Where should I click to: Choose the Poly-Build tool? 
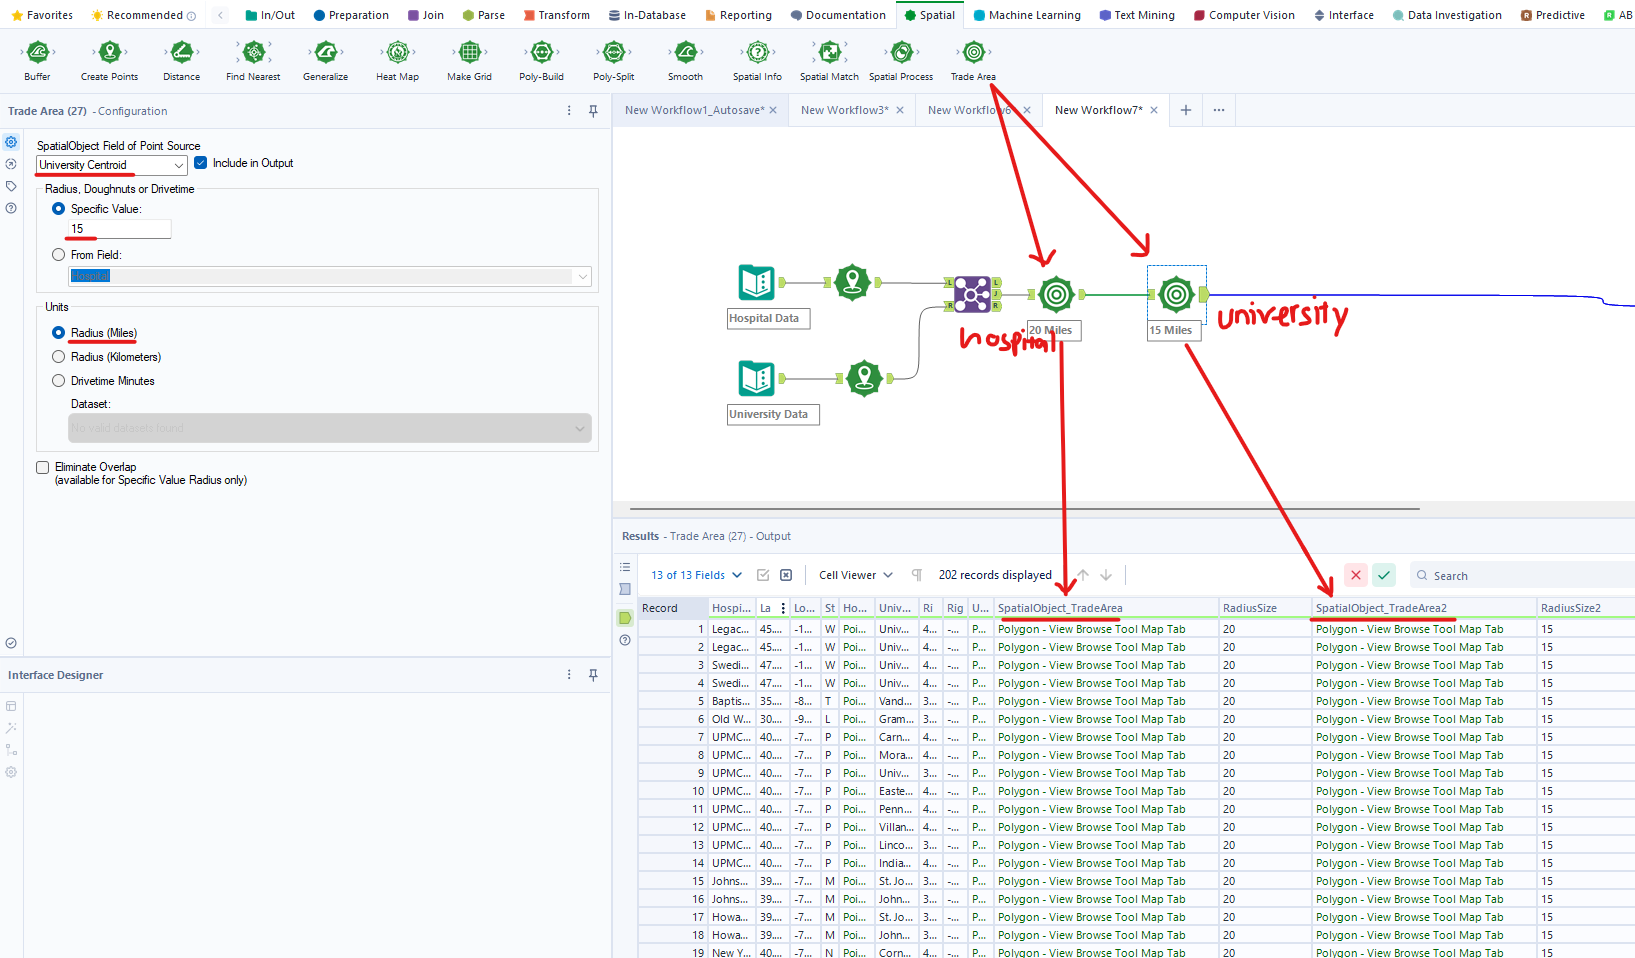click(541, 53)
